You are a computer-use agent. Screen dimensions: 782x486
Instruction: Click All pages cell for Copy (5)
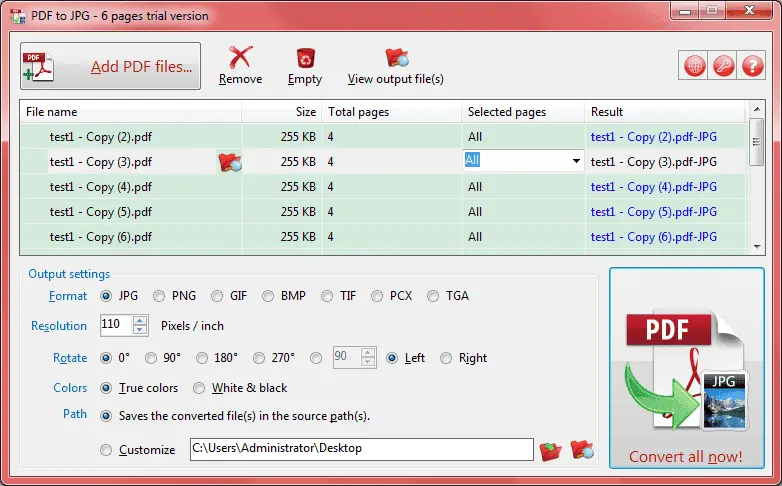pos(523,212)
